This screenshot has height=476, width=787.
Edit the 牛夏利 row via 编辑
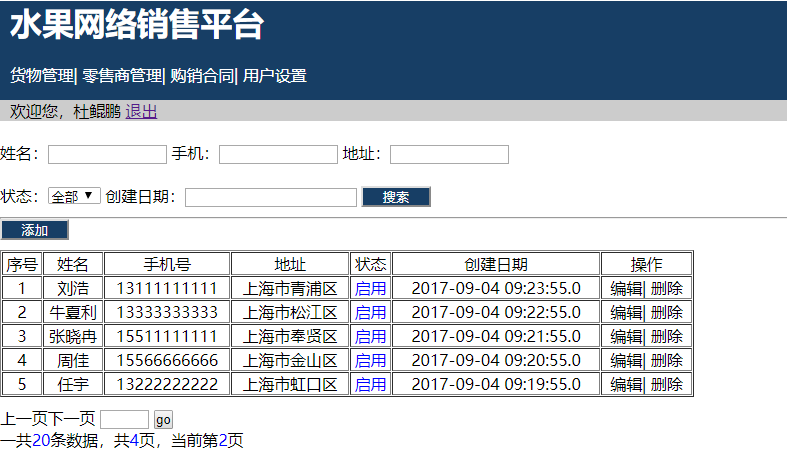tap(626, 312)
